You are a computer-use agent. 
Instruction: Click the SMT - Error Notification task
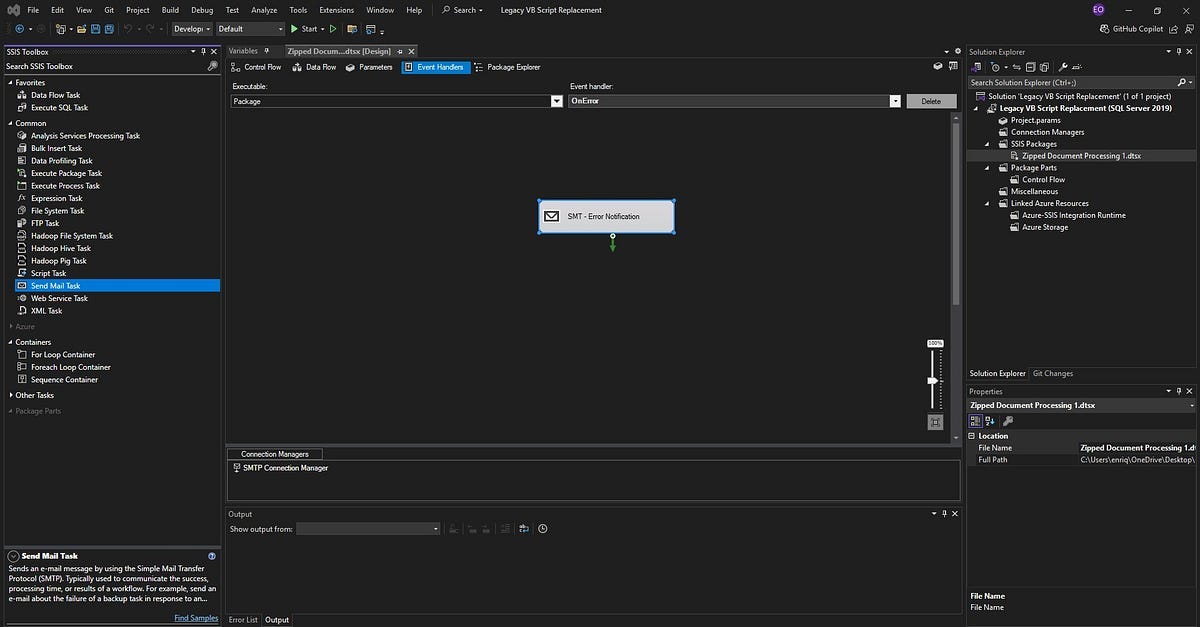pos(606,216)
